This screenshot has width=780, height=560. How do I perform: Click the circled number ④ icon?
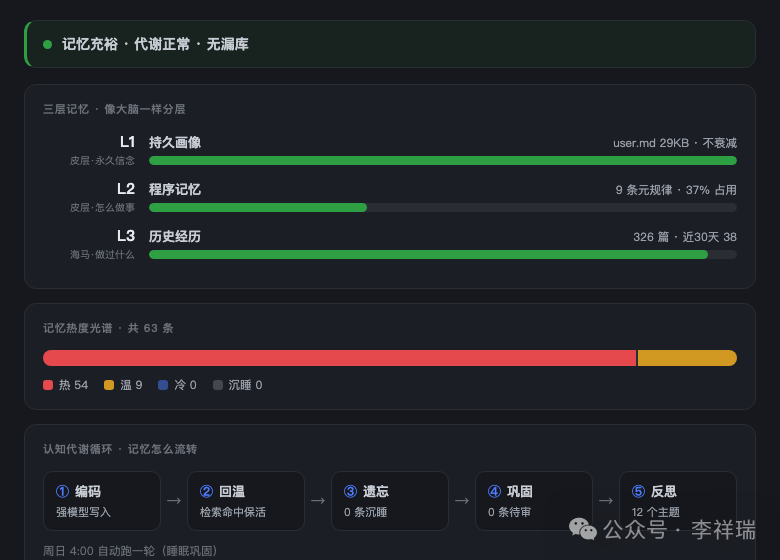click(x=494, y=491)
